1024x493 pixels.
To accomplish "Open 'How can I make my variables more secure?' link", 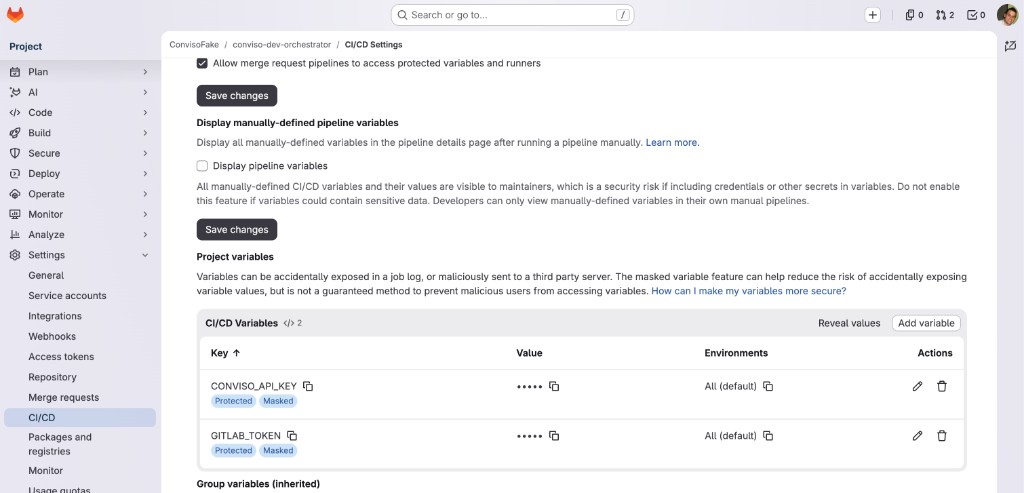I will 748,291.
